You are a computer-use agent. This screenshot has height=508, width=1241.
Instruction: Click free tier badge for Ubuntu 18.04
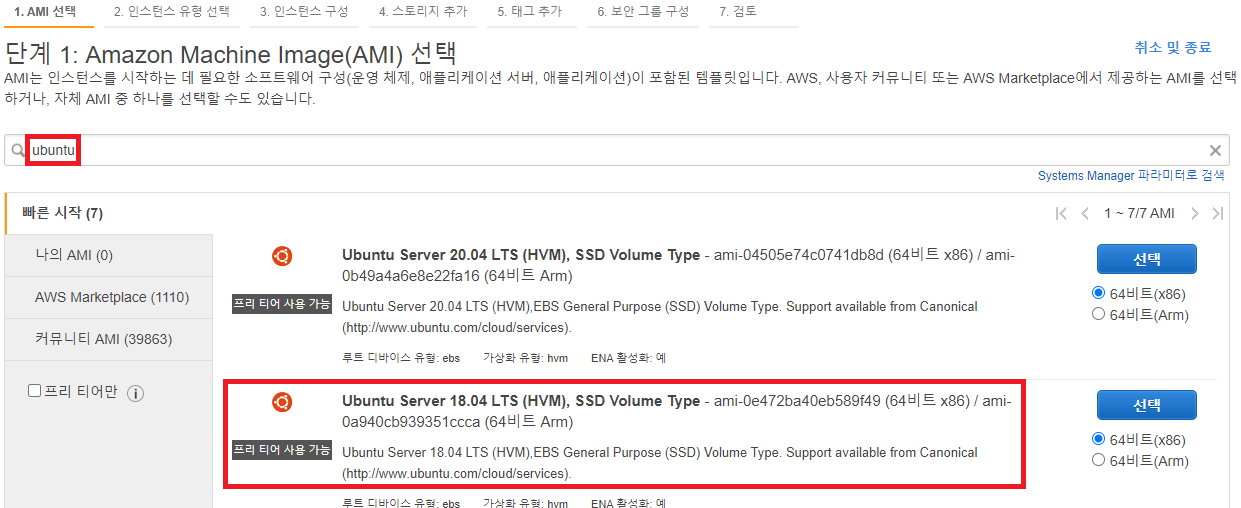coord(282,450)
